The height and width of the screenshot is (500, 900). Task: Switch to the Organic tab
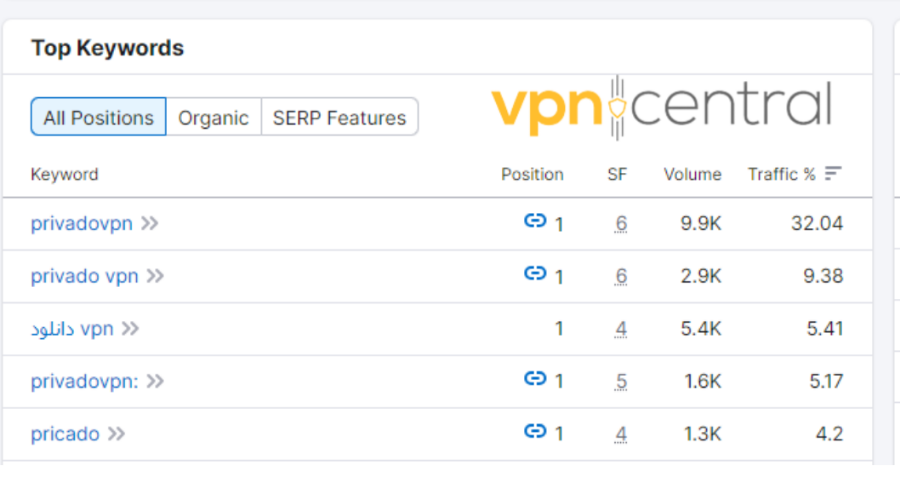213,117
